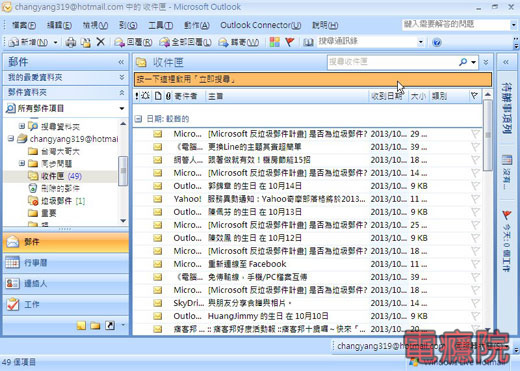
Task: Switch to the Tasks (工作) pane
Action: tap(66, 304)
